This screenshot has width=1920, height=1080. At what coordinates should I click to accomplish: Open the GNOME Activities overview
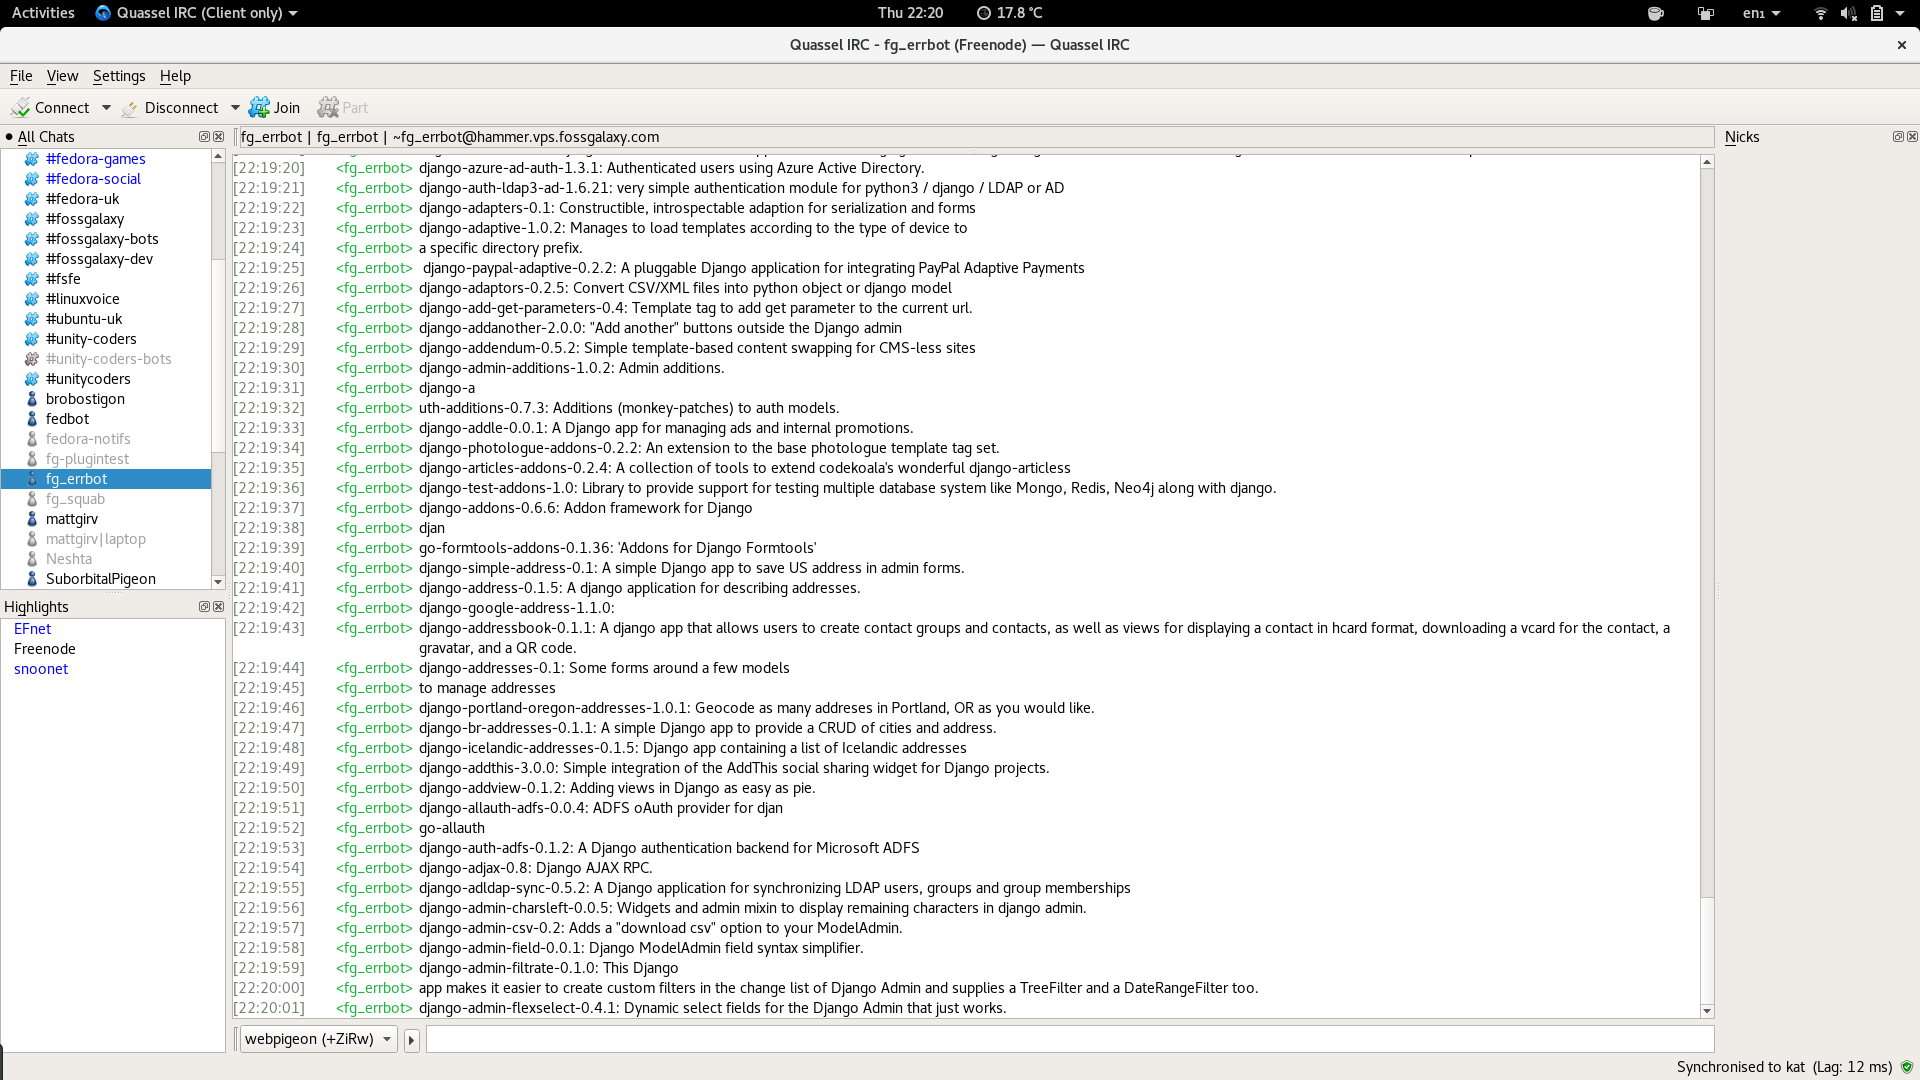(x=43, y=13)
